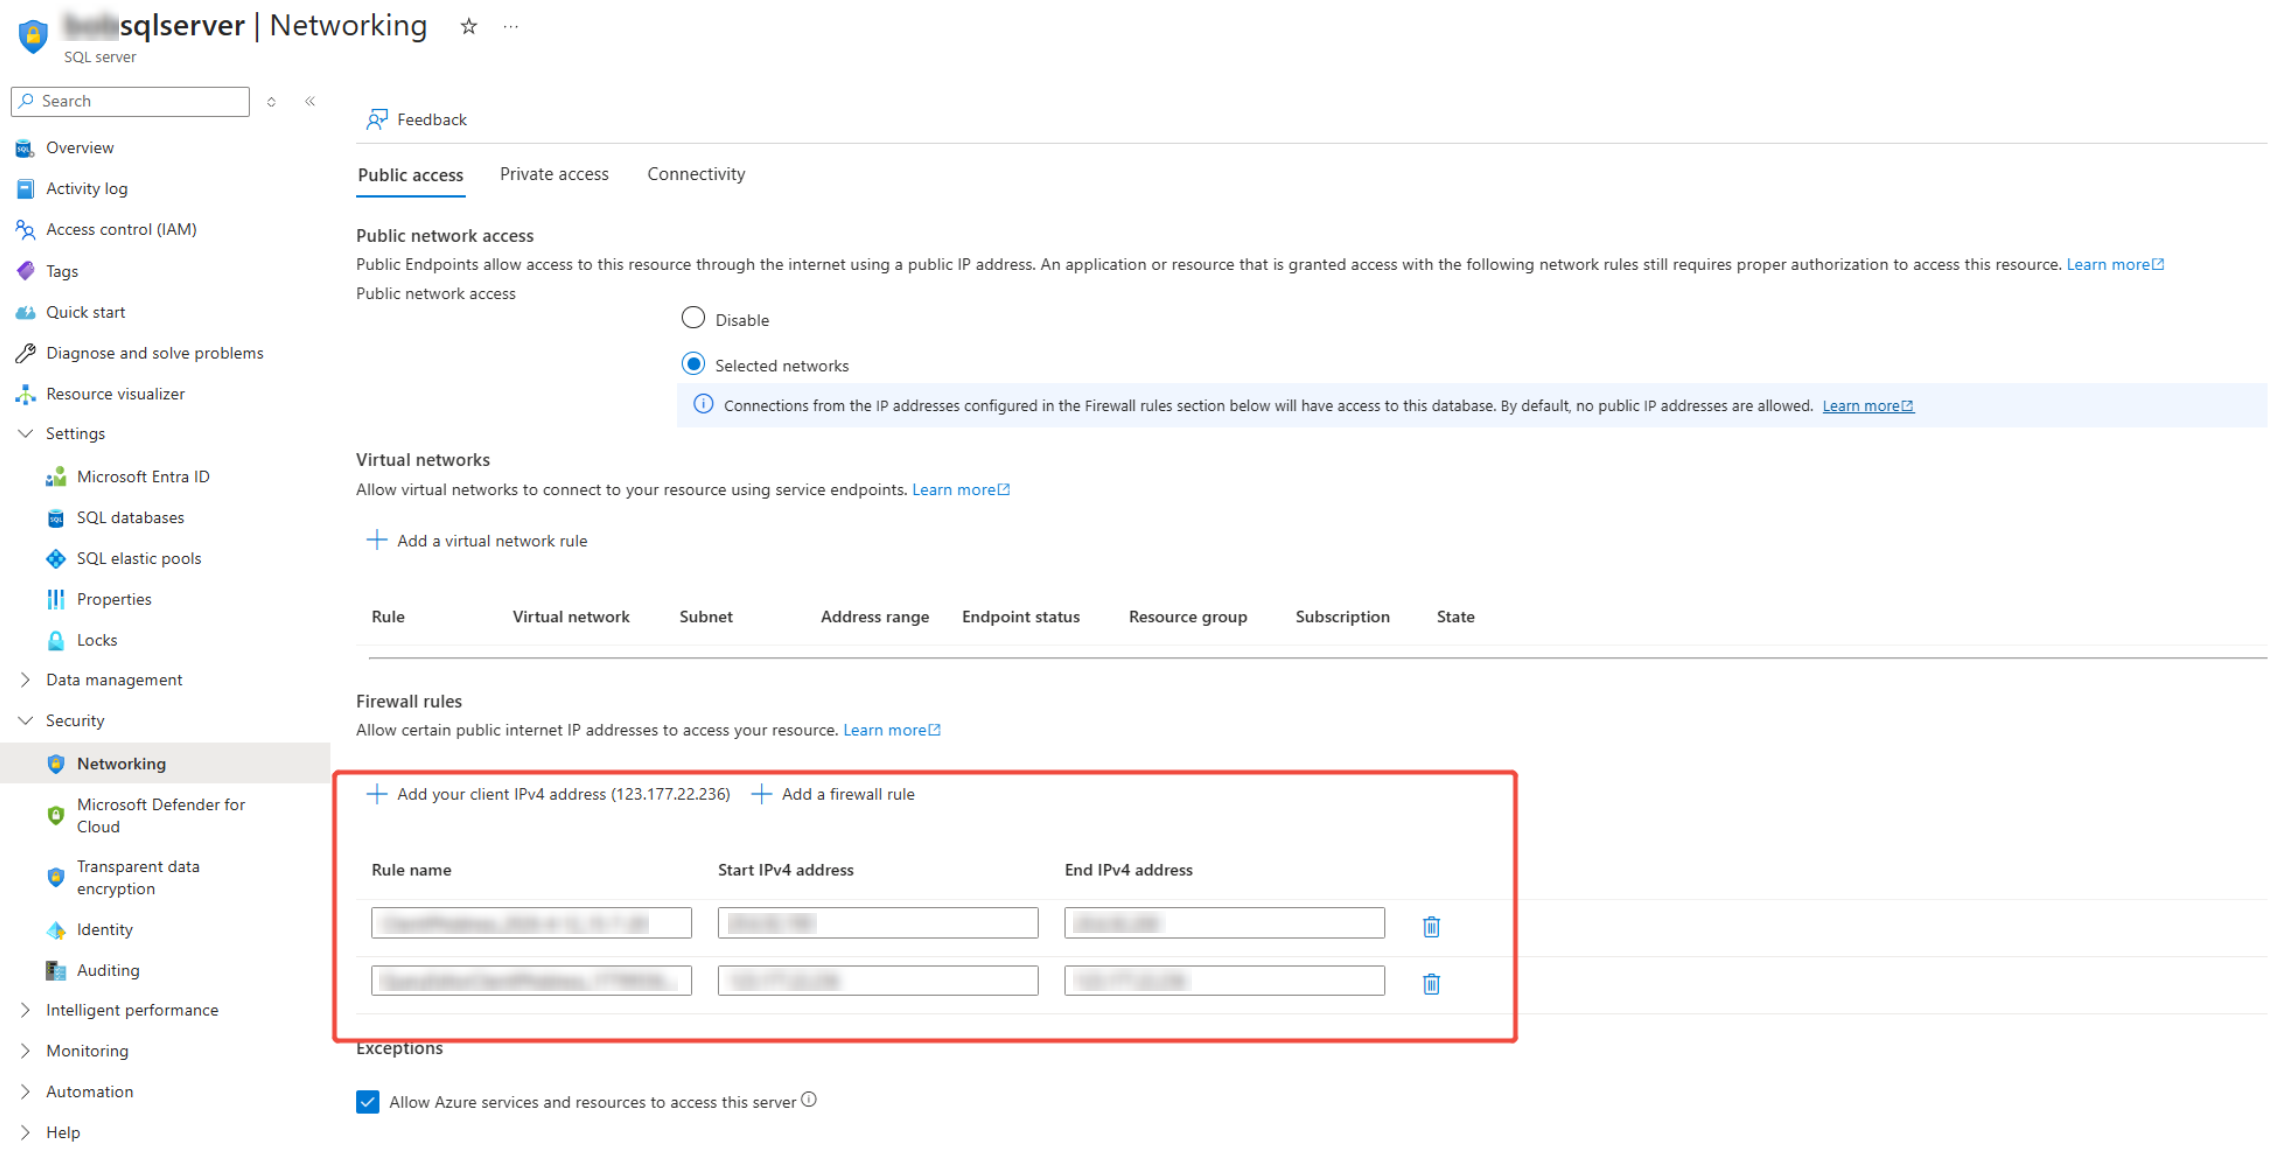This screenshot has height=1162, width=2284.
Task: Click the Resource group column header
Action: tap(1187, 617)
